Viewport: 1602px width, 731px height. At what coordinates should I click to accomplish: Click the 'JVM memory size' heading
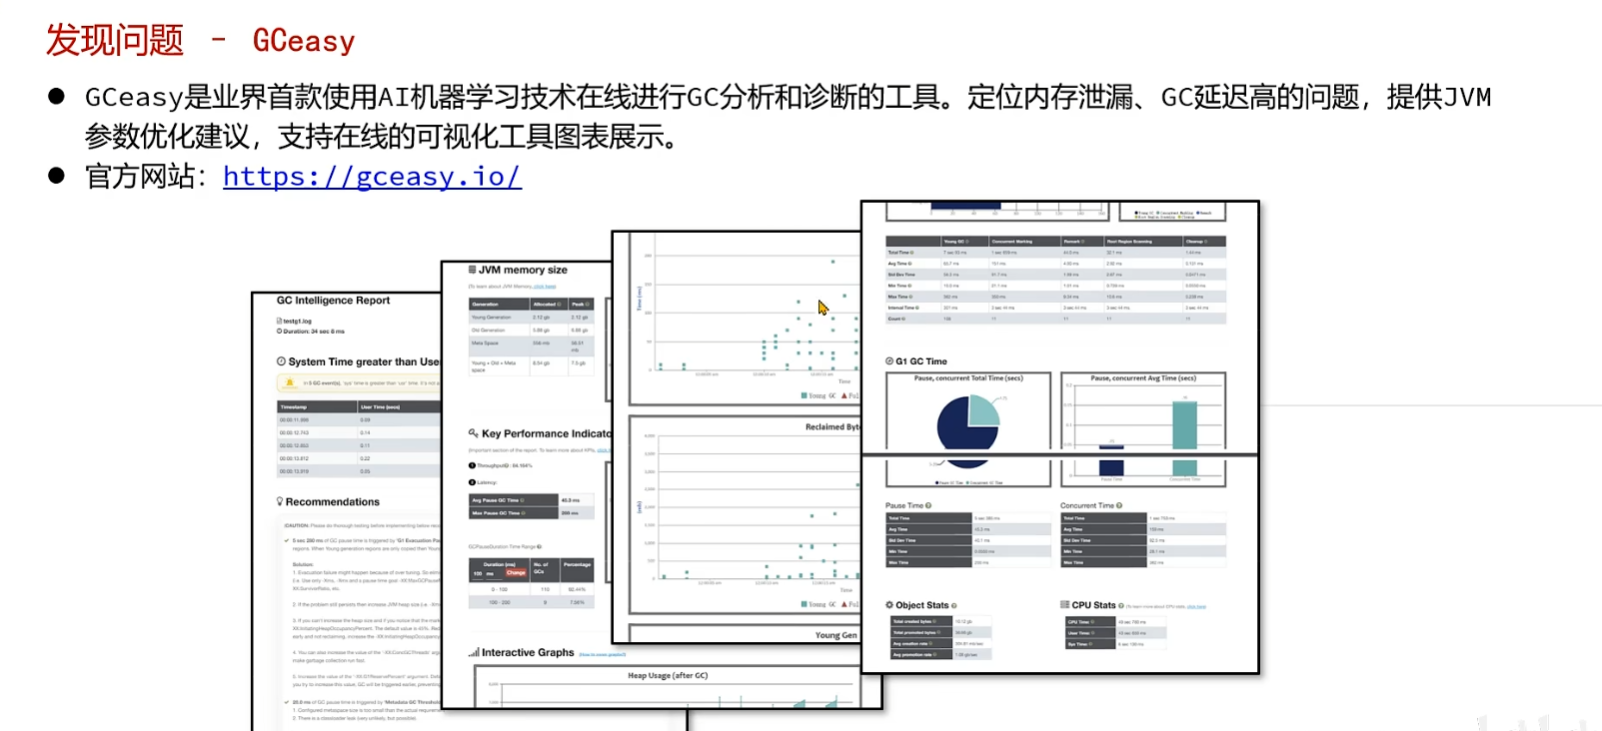[x=522, y=270]
